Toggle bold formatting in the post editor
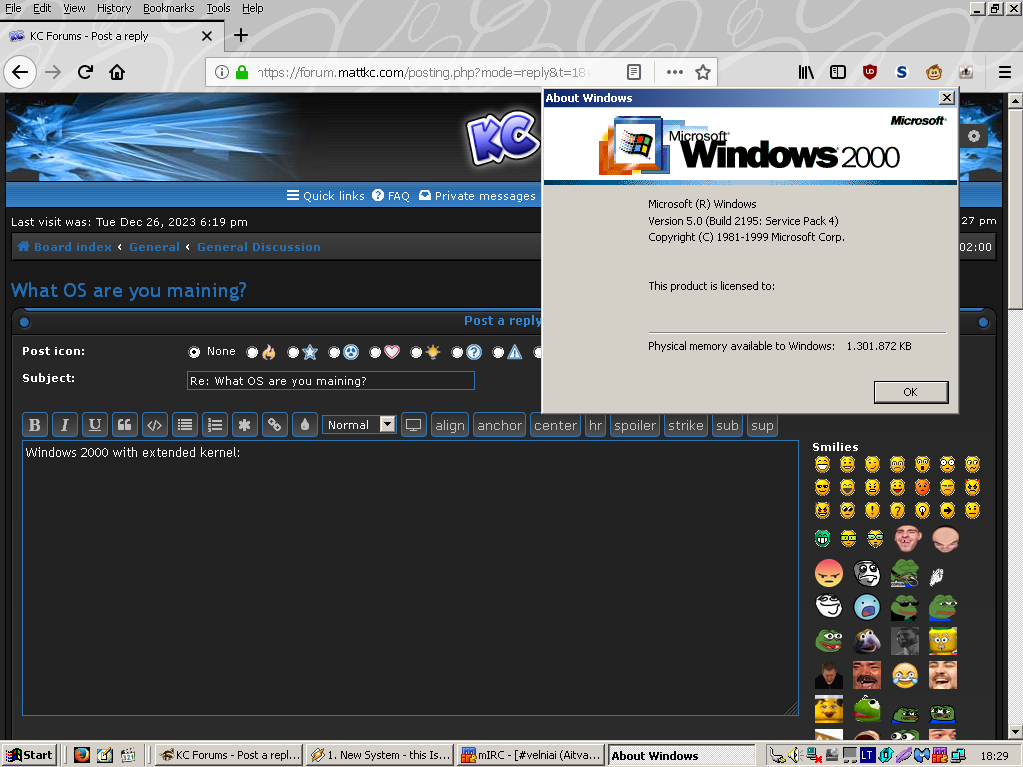Image resolution: width=1023 pixels, height=767 pixels. 35,425
